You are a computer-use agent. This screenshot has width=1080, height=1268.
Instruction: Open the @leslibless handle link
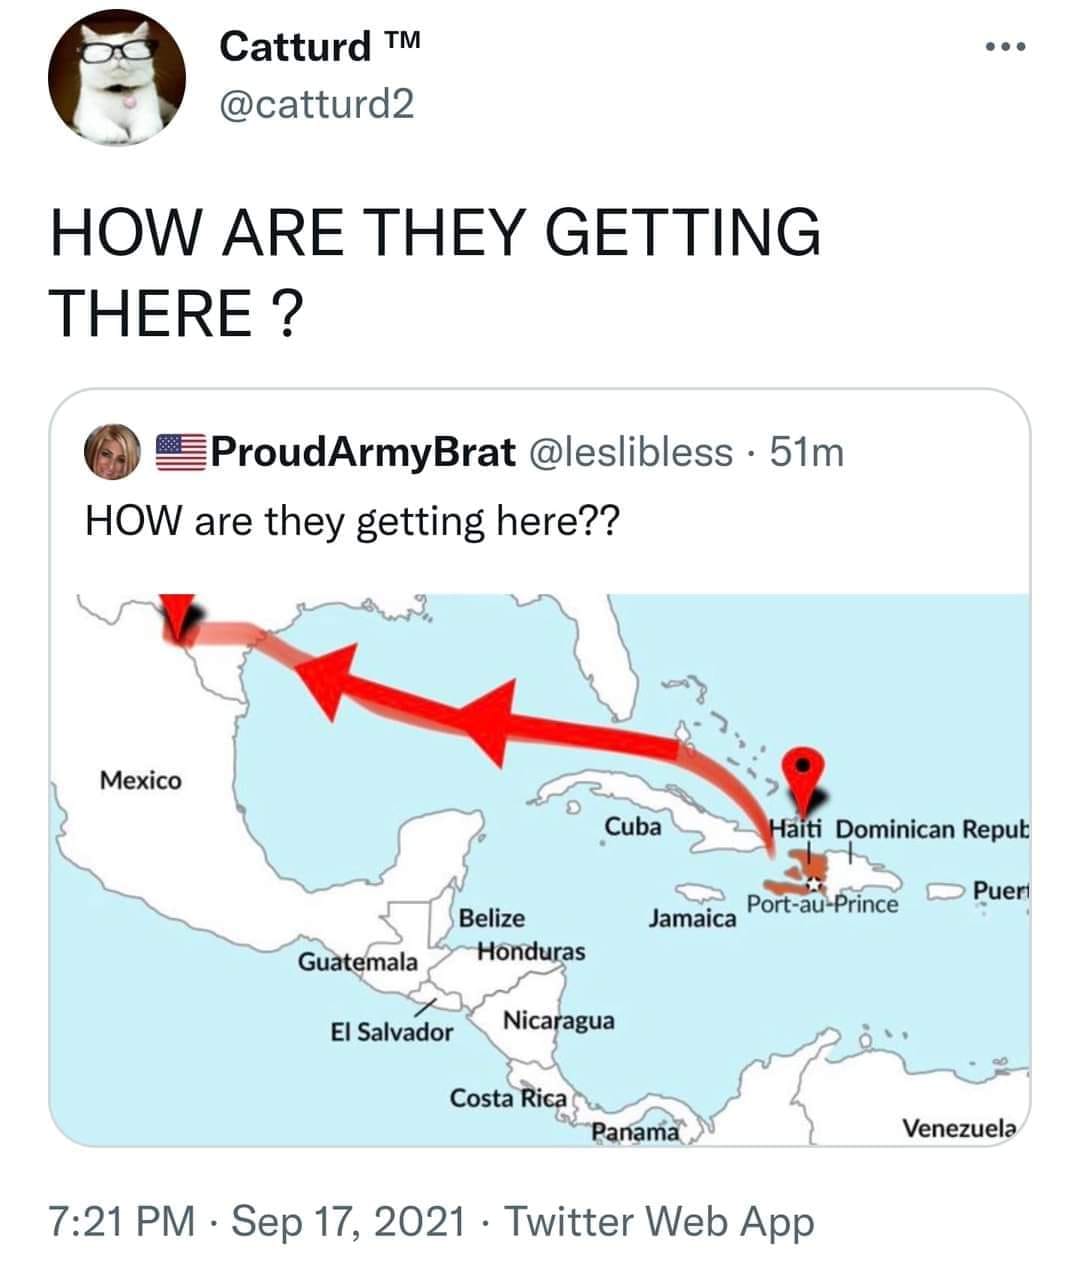pos(630,453)
